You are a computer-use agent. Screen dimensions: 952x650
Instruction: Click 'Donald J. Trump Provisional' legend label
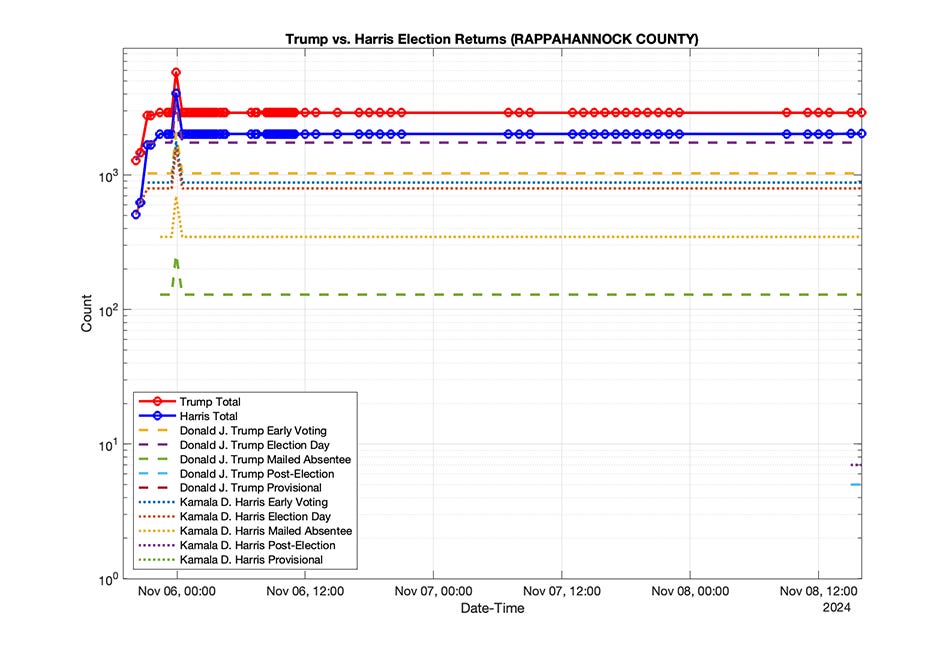(251, 488)
